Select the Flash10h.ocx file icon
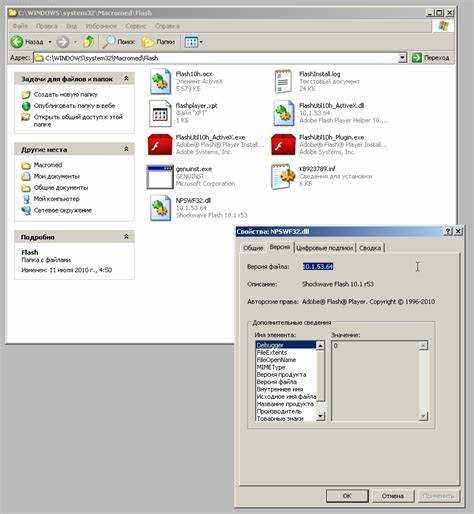This screenshot has height=514, width=474. tap(160, 81)
